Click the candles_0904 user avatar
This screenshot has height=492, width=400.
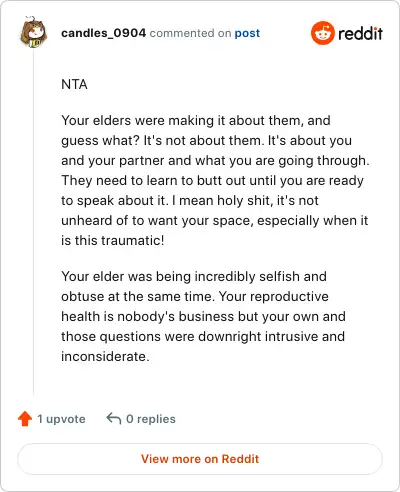point(33,32)
